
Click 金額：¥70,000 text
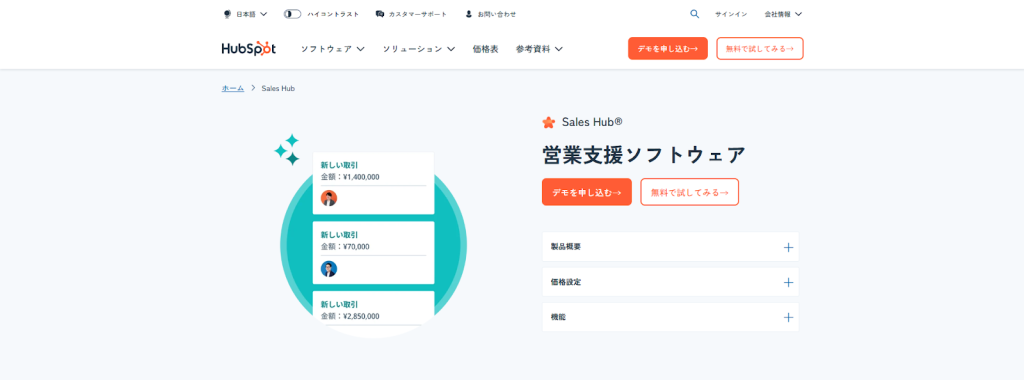(345, 247)
